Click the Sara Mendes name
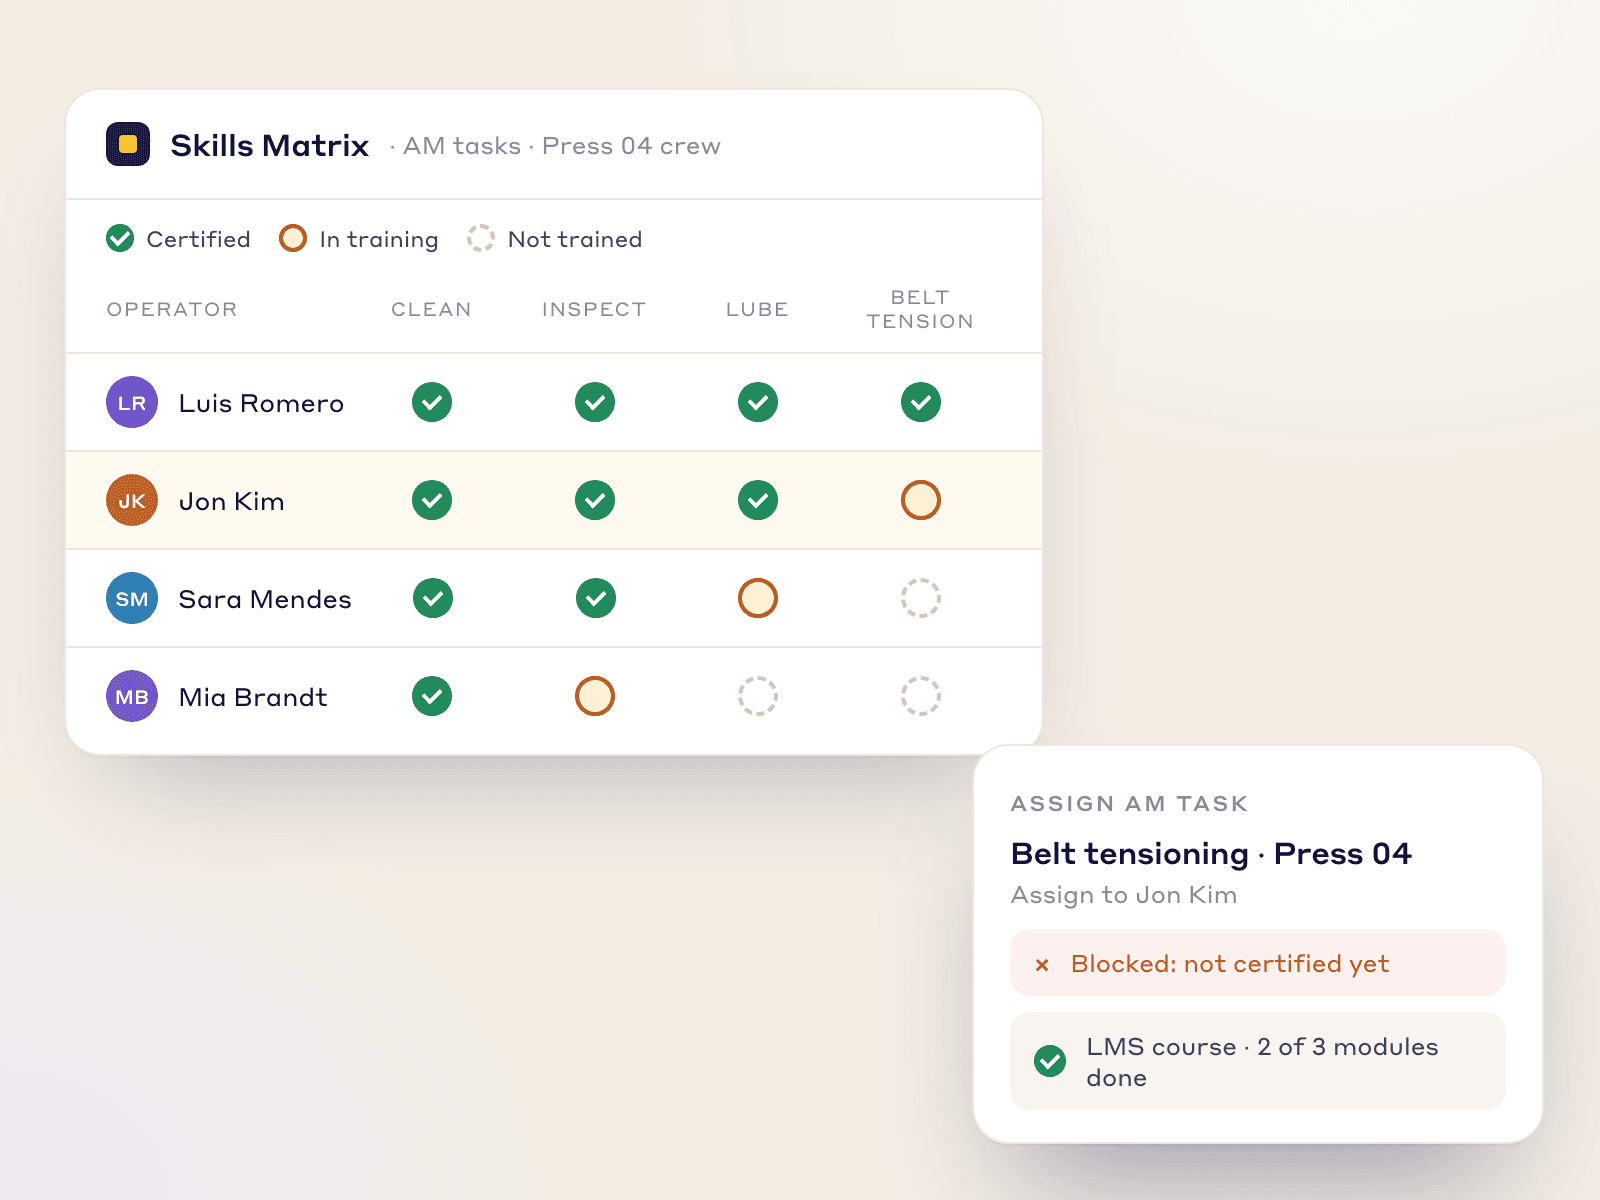The image size is (1600, 1200). click(x=265, y=599)
